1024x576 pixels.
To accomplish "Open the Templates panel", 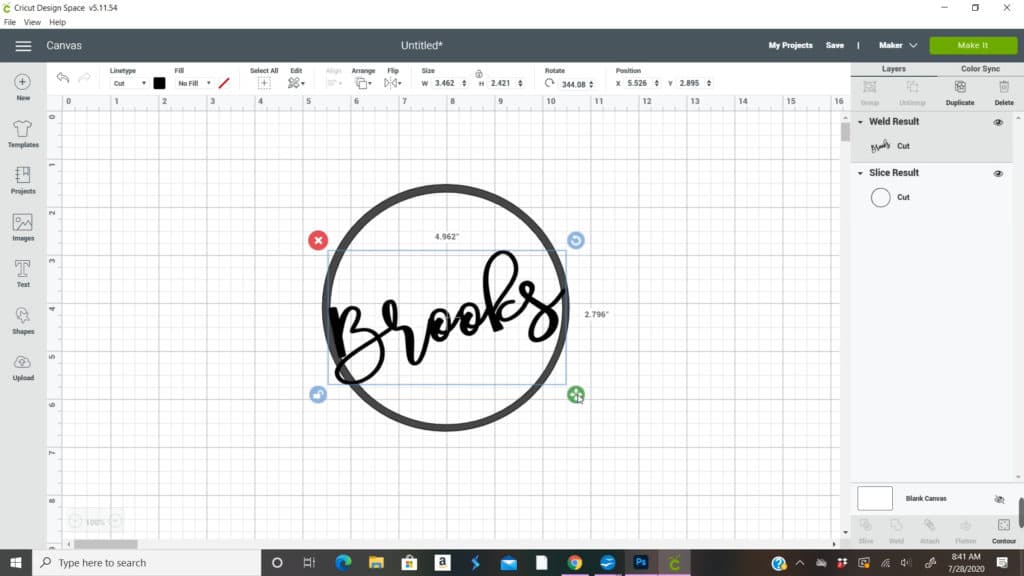I will pos(23,134).
